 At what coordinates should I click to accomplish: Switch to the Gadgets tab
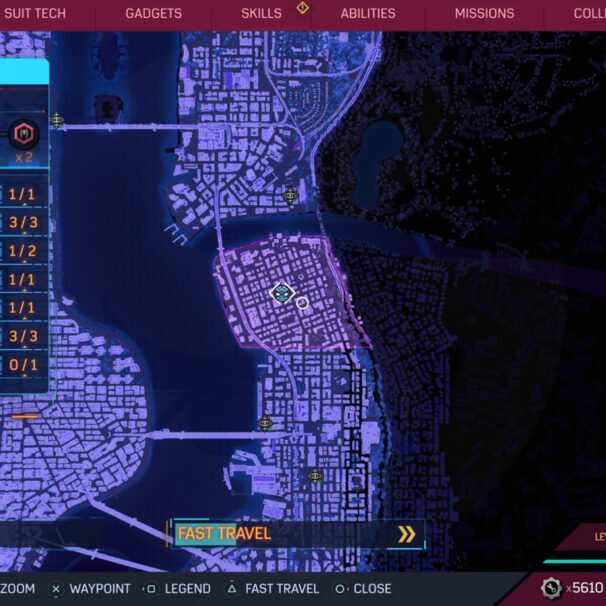coord(153,14)
